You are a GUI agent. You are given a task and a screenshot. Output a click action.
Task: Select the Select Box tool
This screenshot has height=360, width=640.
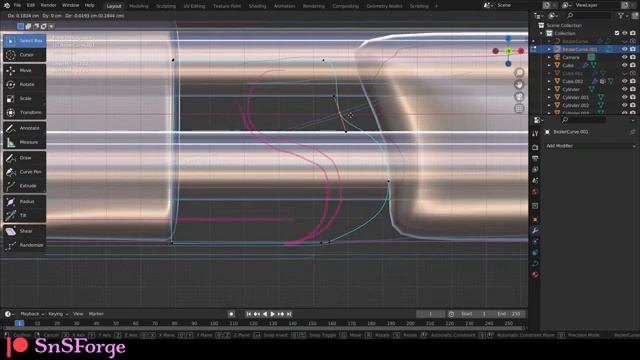pyautogui.click(x=24, y=41)
